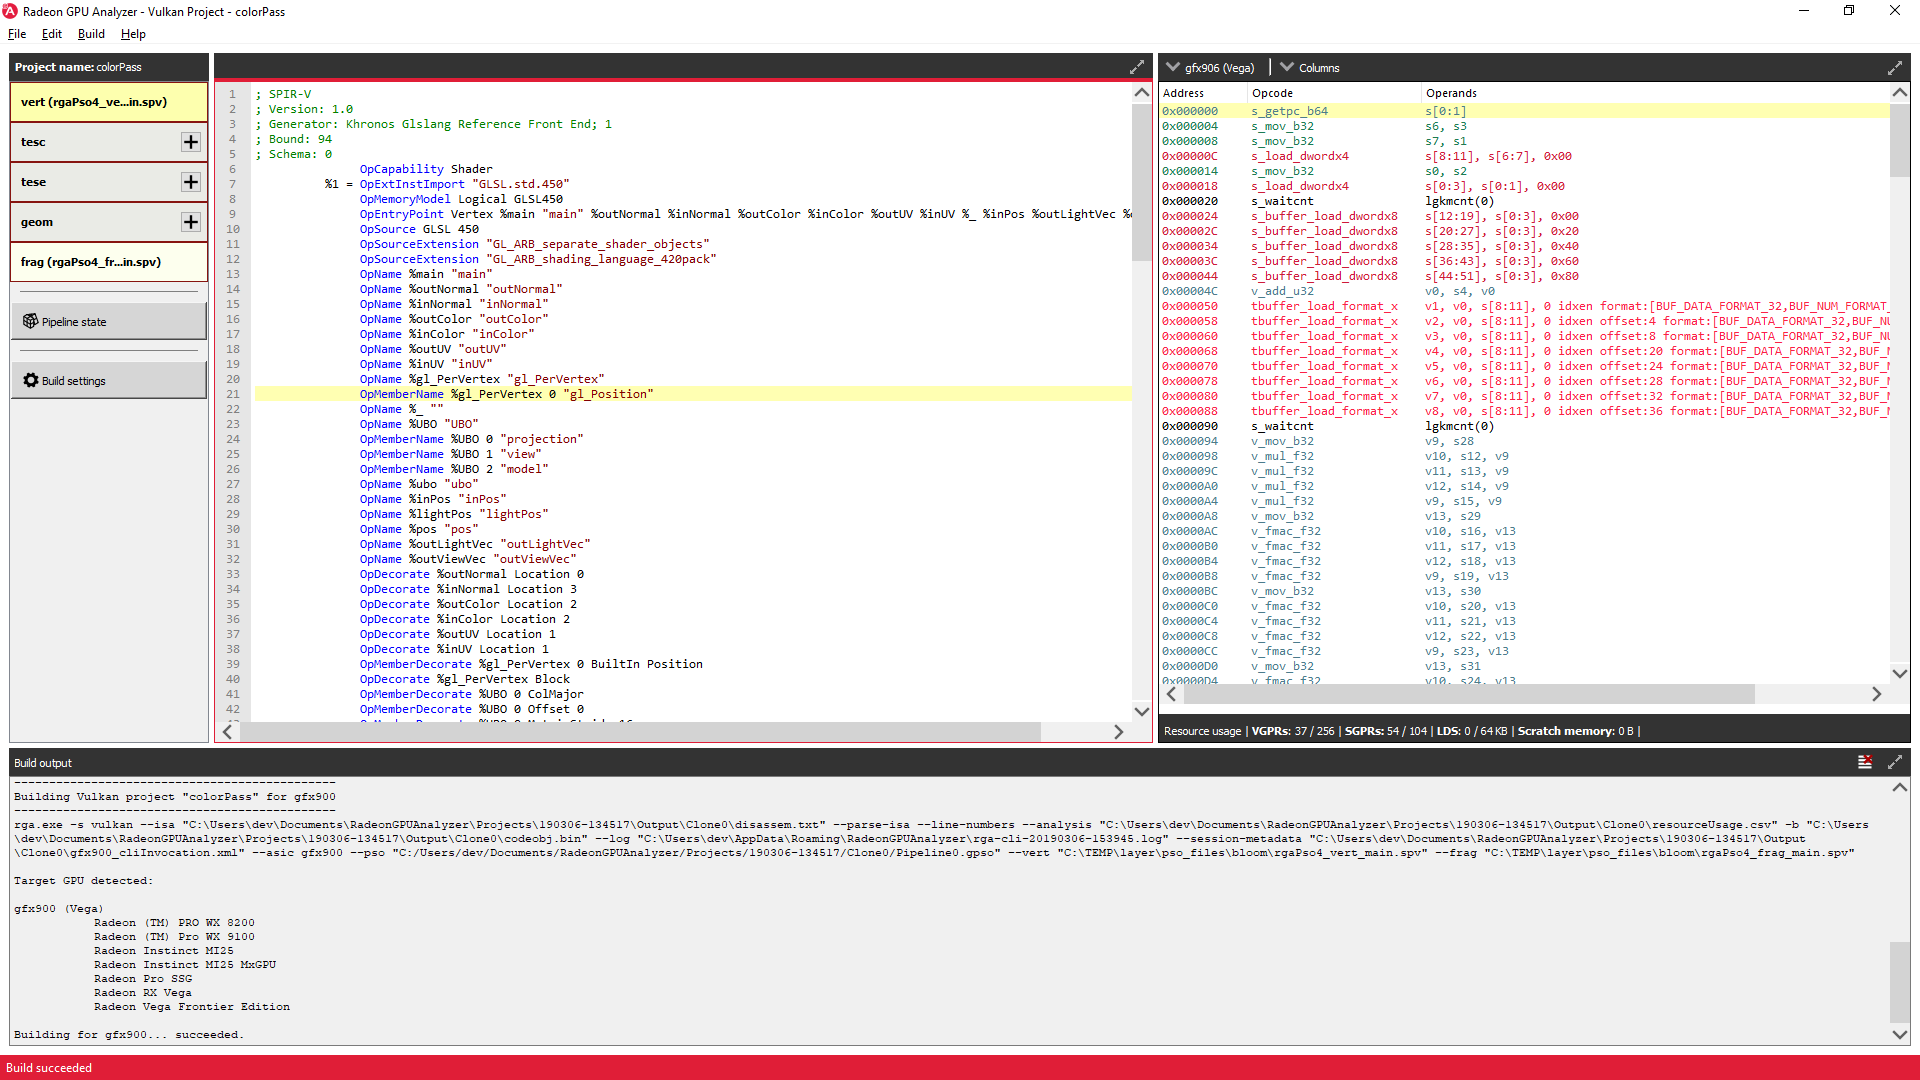Click the Radeon GPU Analyzer app icon
1920x1080 pixels.
(x=10, y=11)
